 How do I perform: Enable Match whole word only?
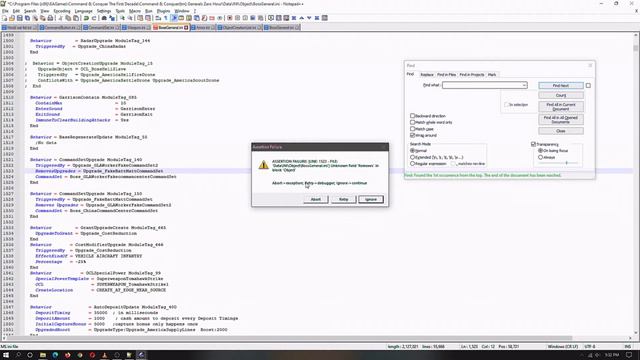[412, 122]
